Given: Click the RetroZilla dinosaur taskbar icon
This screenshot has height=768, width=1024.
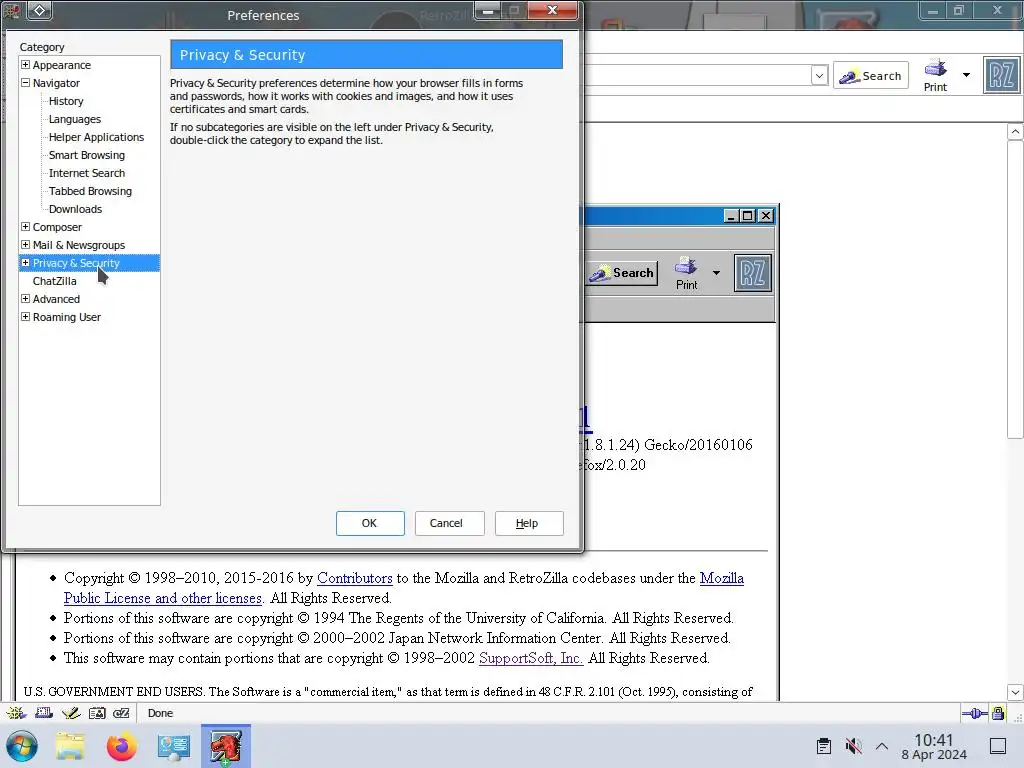Looking at the screenshot, I should 225,746.
